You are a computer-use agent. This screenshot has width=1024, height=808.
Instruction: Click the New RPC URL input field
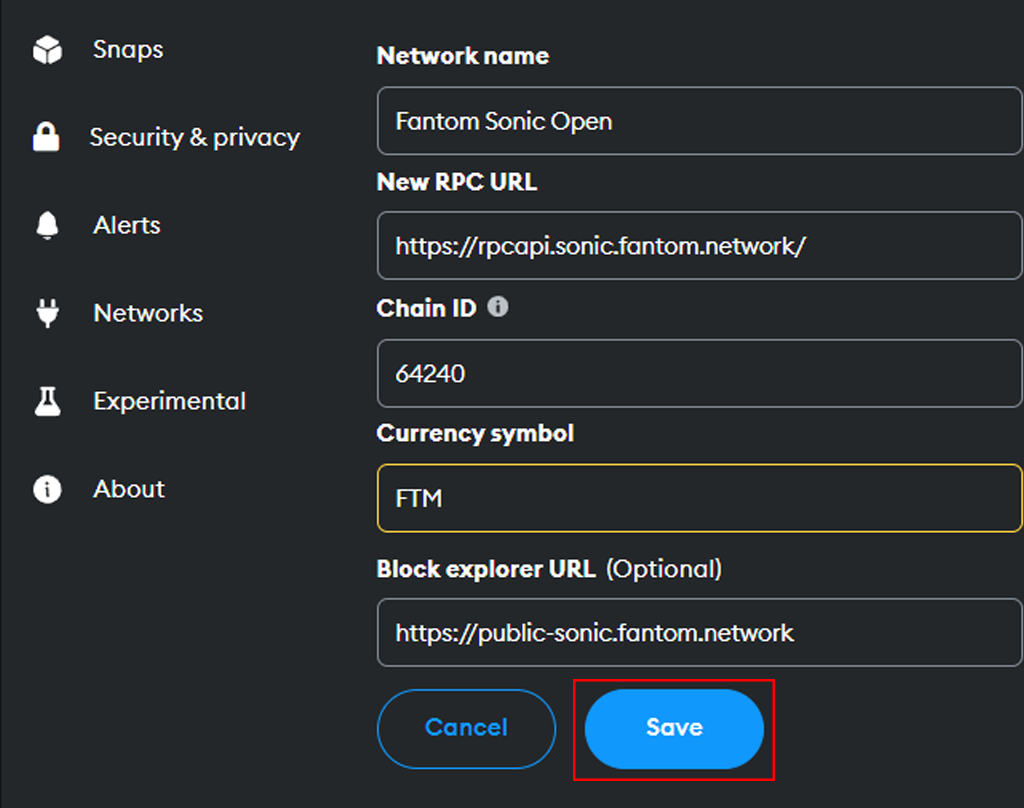pyautogui.click(x=699, y=246)
